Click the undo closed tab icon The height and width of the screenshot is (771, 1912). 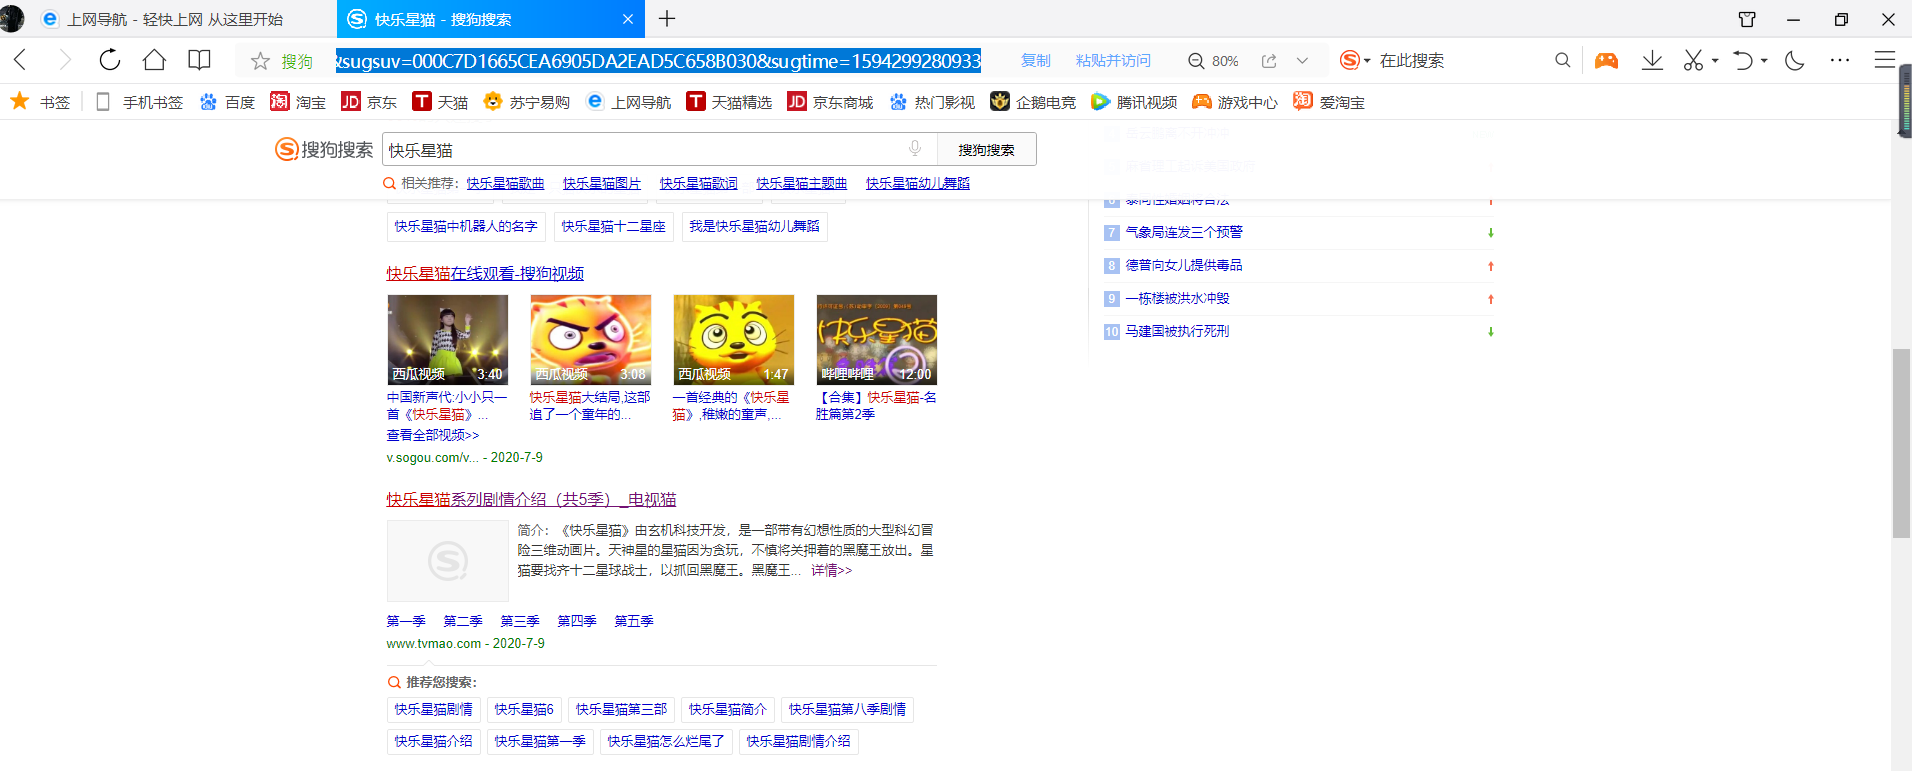(1743, 60)
